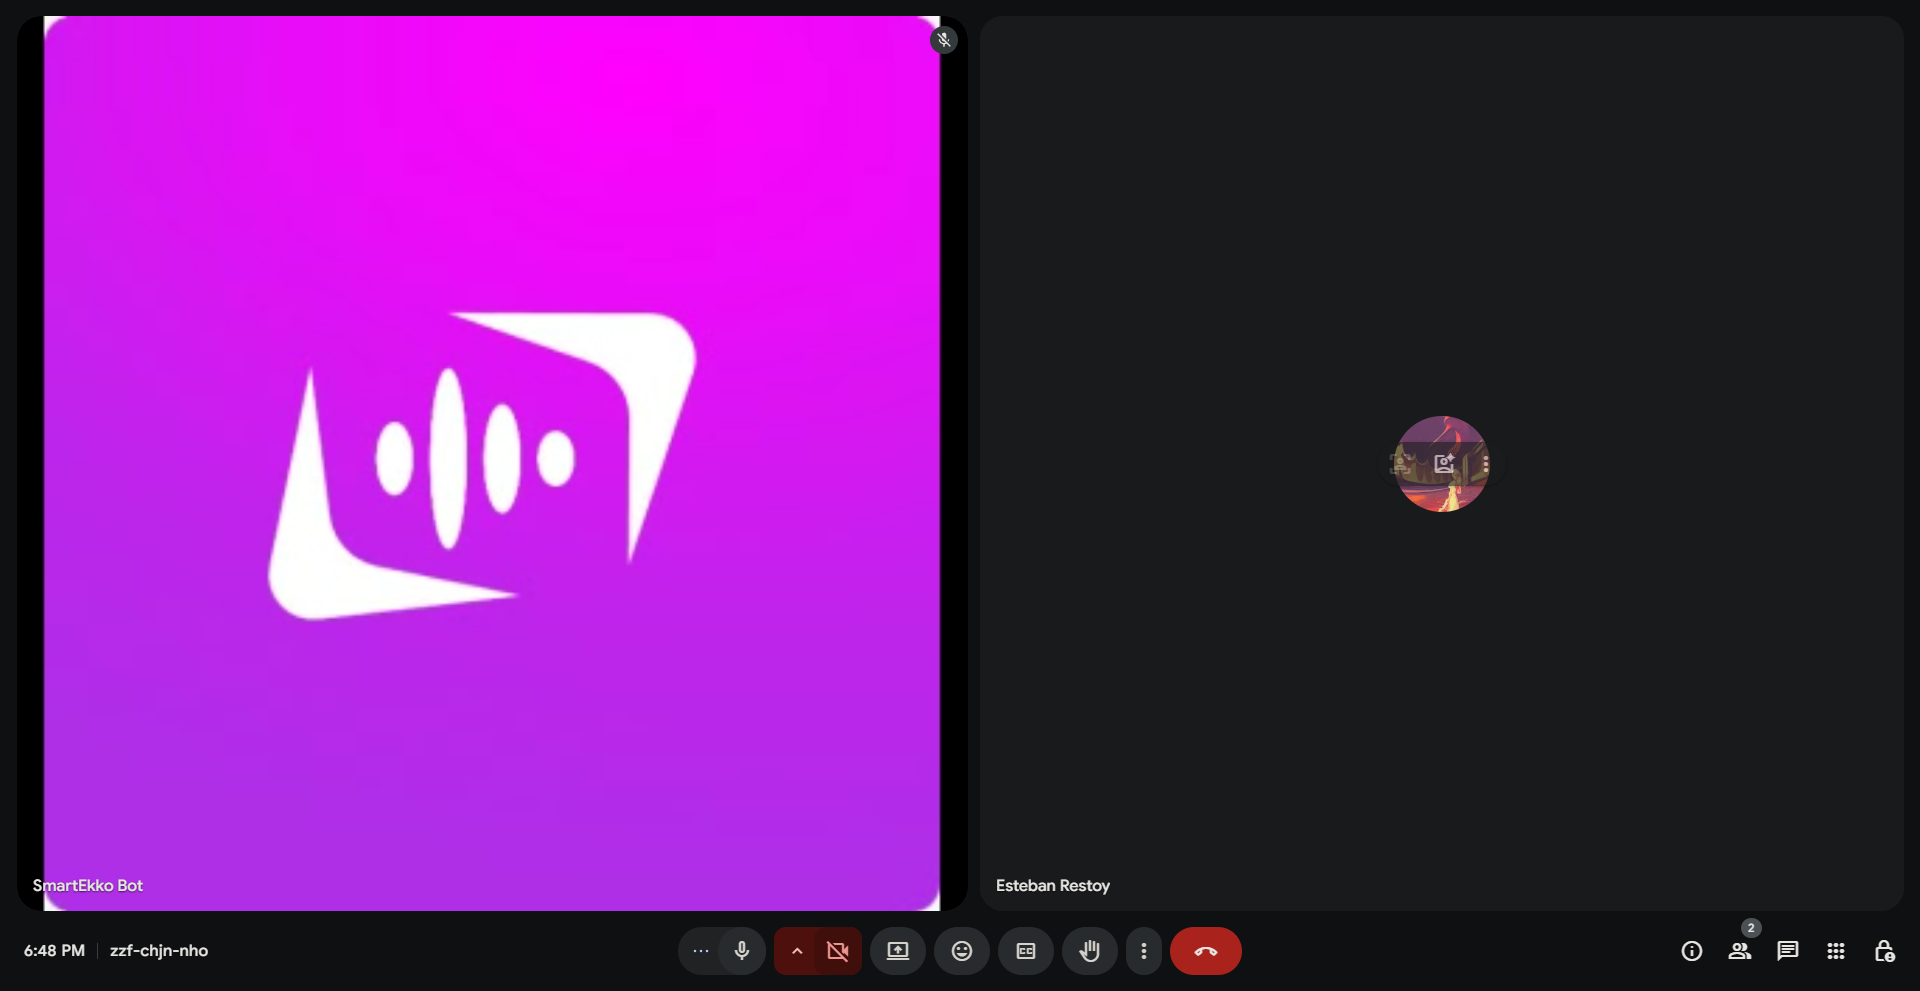The image size is (1920, 991).
Task: Mute the microphone
Action: click(x=742, y=951)
